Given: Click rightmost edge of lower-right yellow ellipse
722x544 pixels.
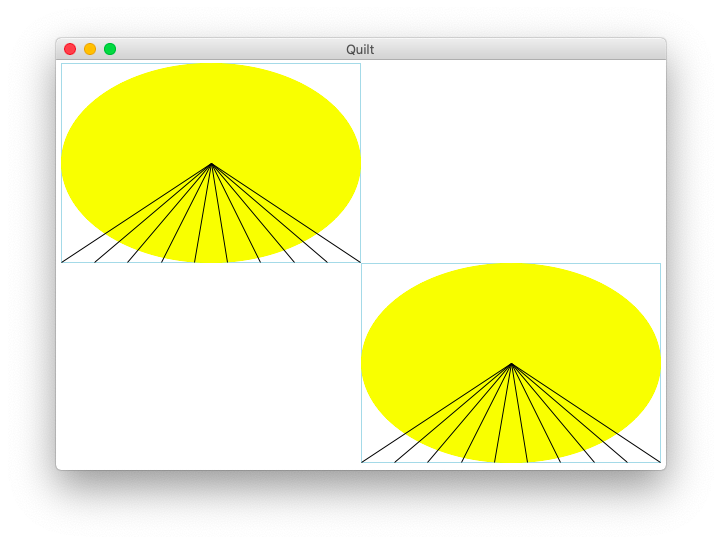Looking at the screenshot, I should [x=659, y=363].
